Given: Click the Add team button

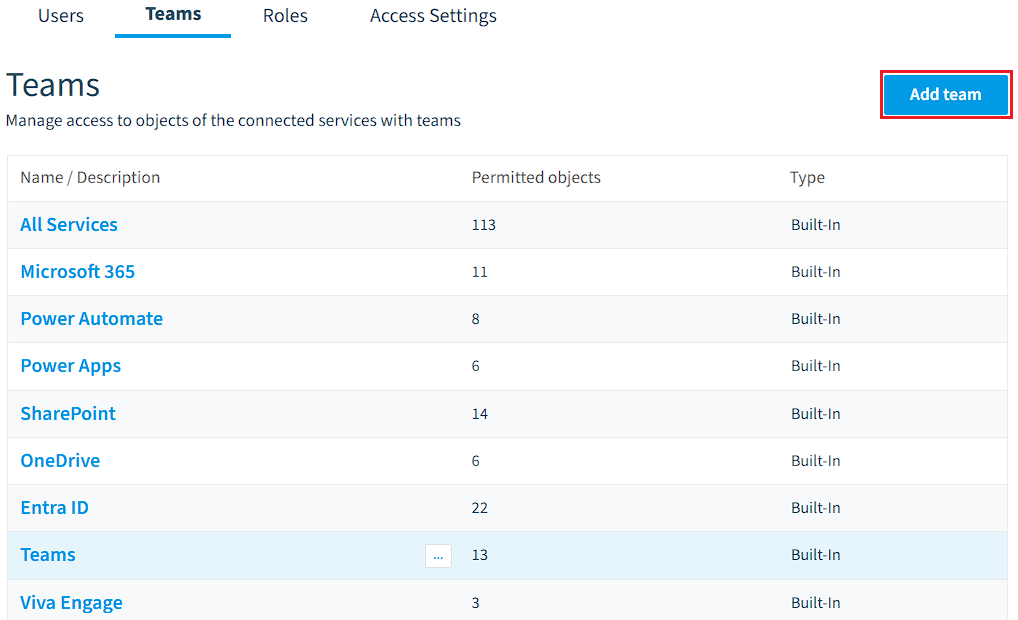Looking at the screenshot, I should (945, 95).
